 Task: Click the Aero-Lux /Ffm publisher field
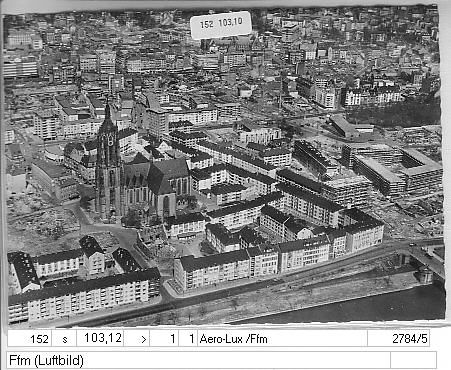tap(282, 338)
